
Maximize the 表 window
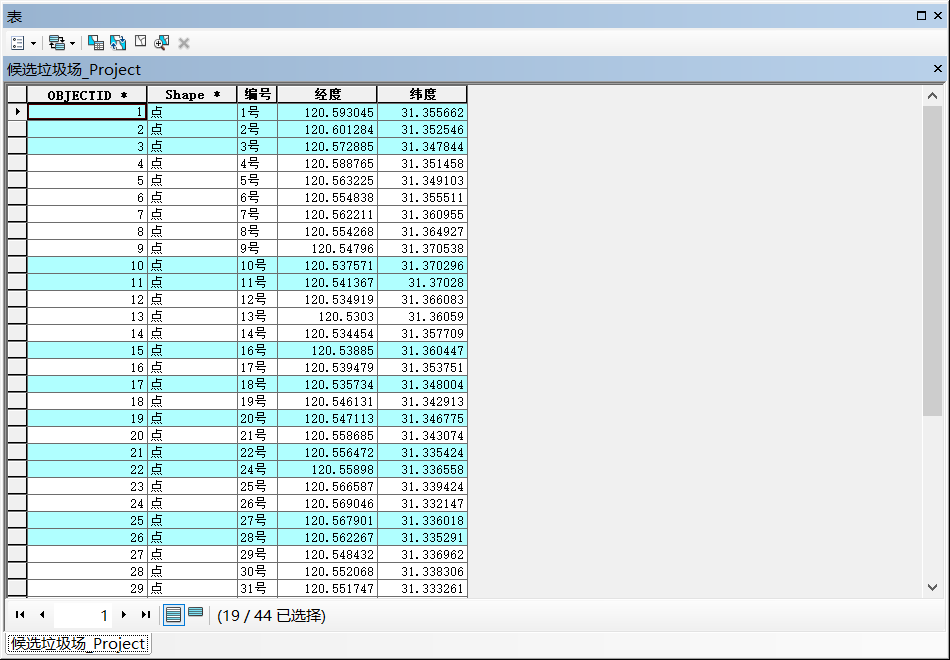(922, 16)
